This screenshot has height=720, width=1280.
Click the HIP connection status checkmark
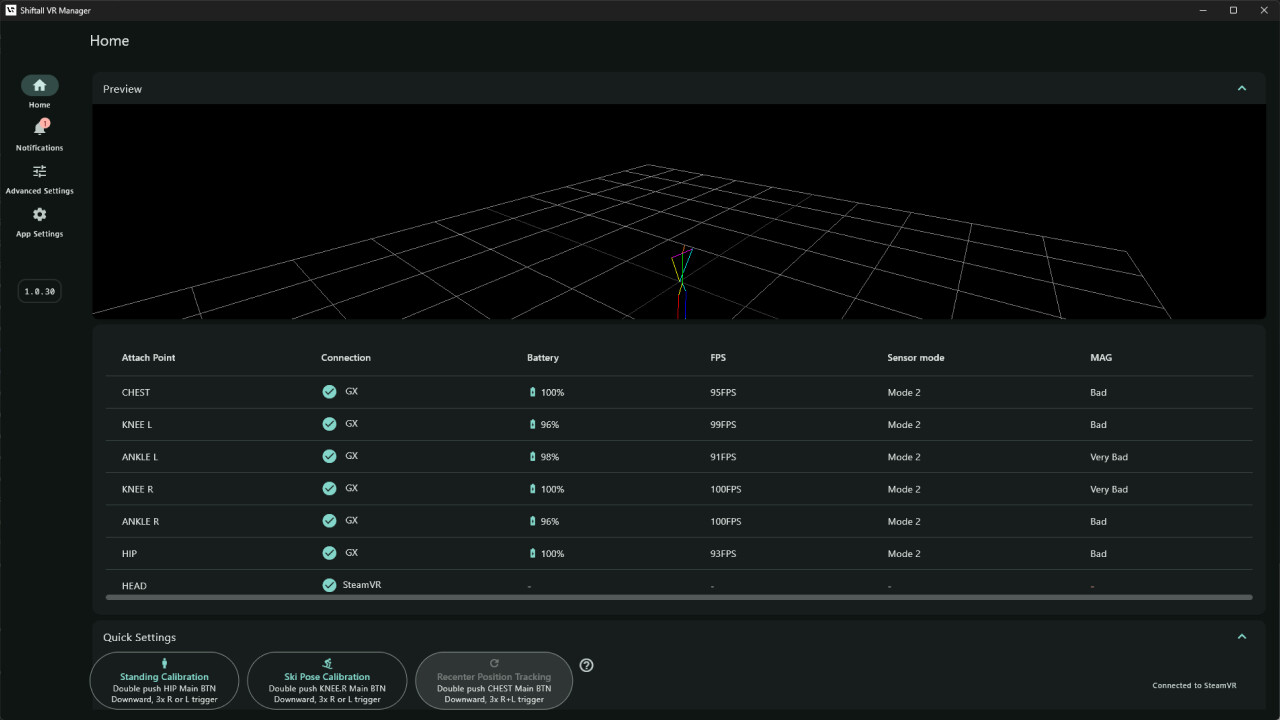pos(329,553)
